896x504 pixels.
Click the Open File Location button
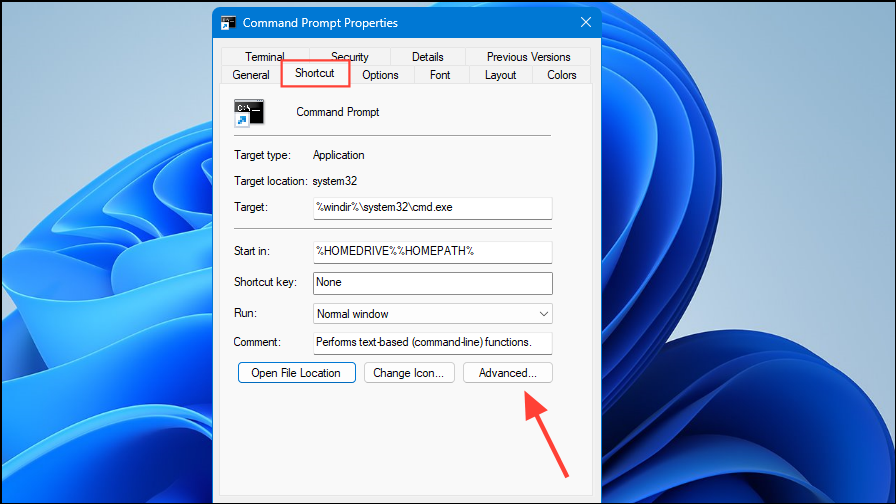(x=297, y=373)
